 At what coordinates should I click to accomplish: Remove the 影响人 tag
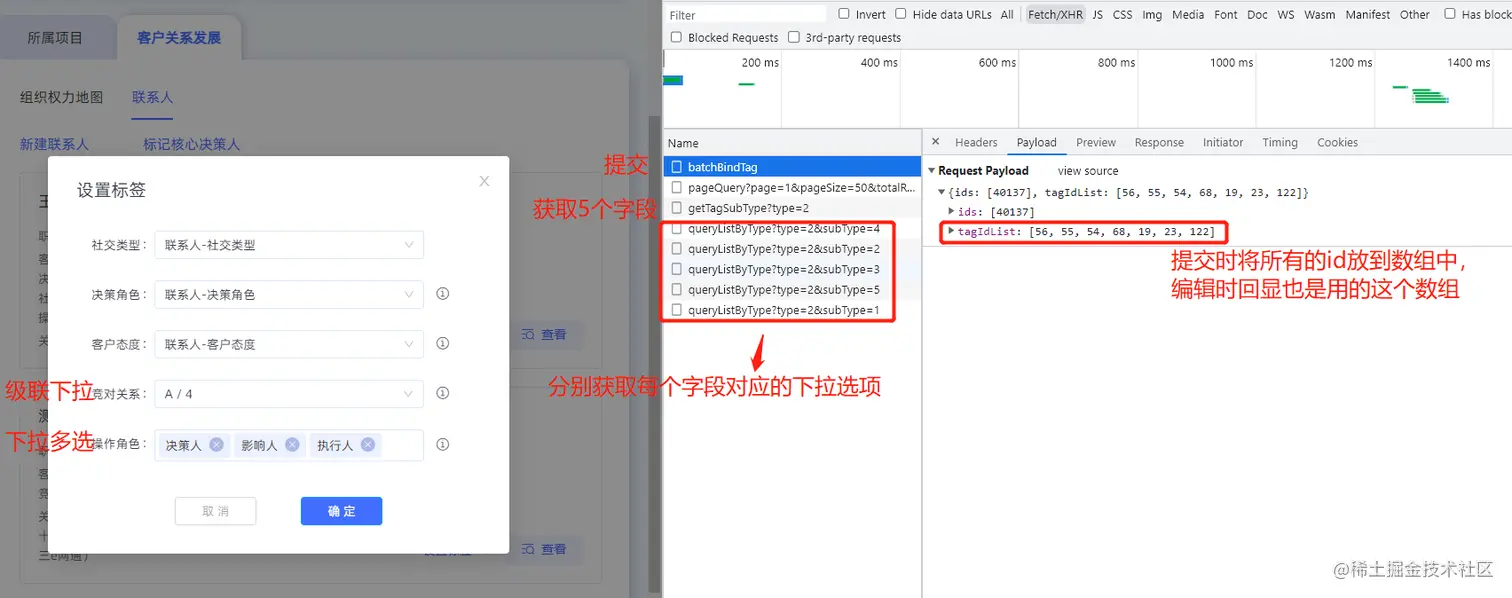click(292, 445)
